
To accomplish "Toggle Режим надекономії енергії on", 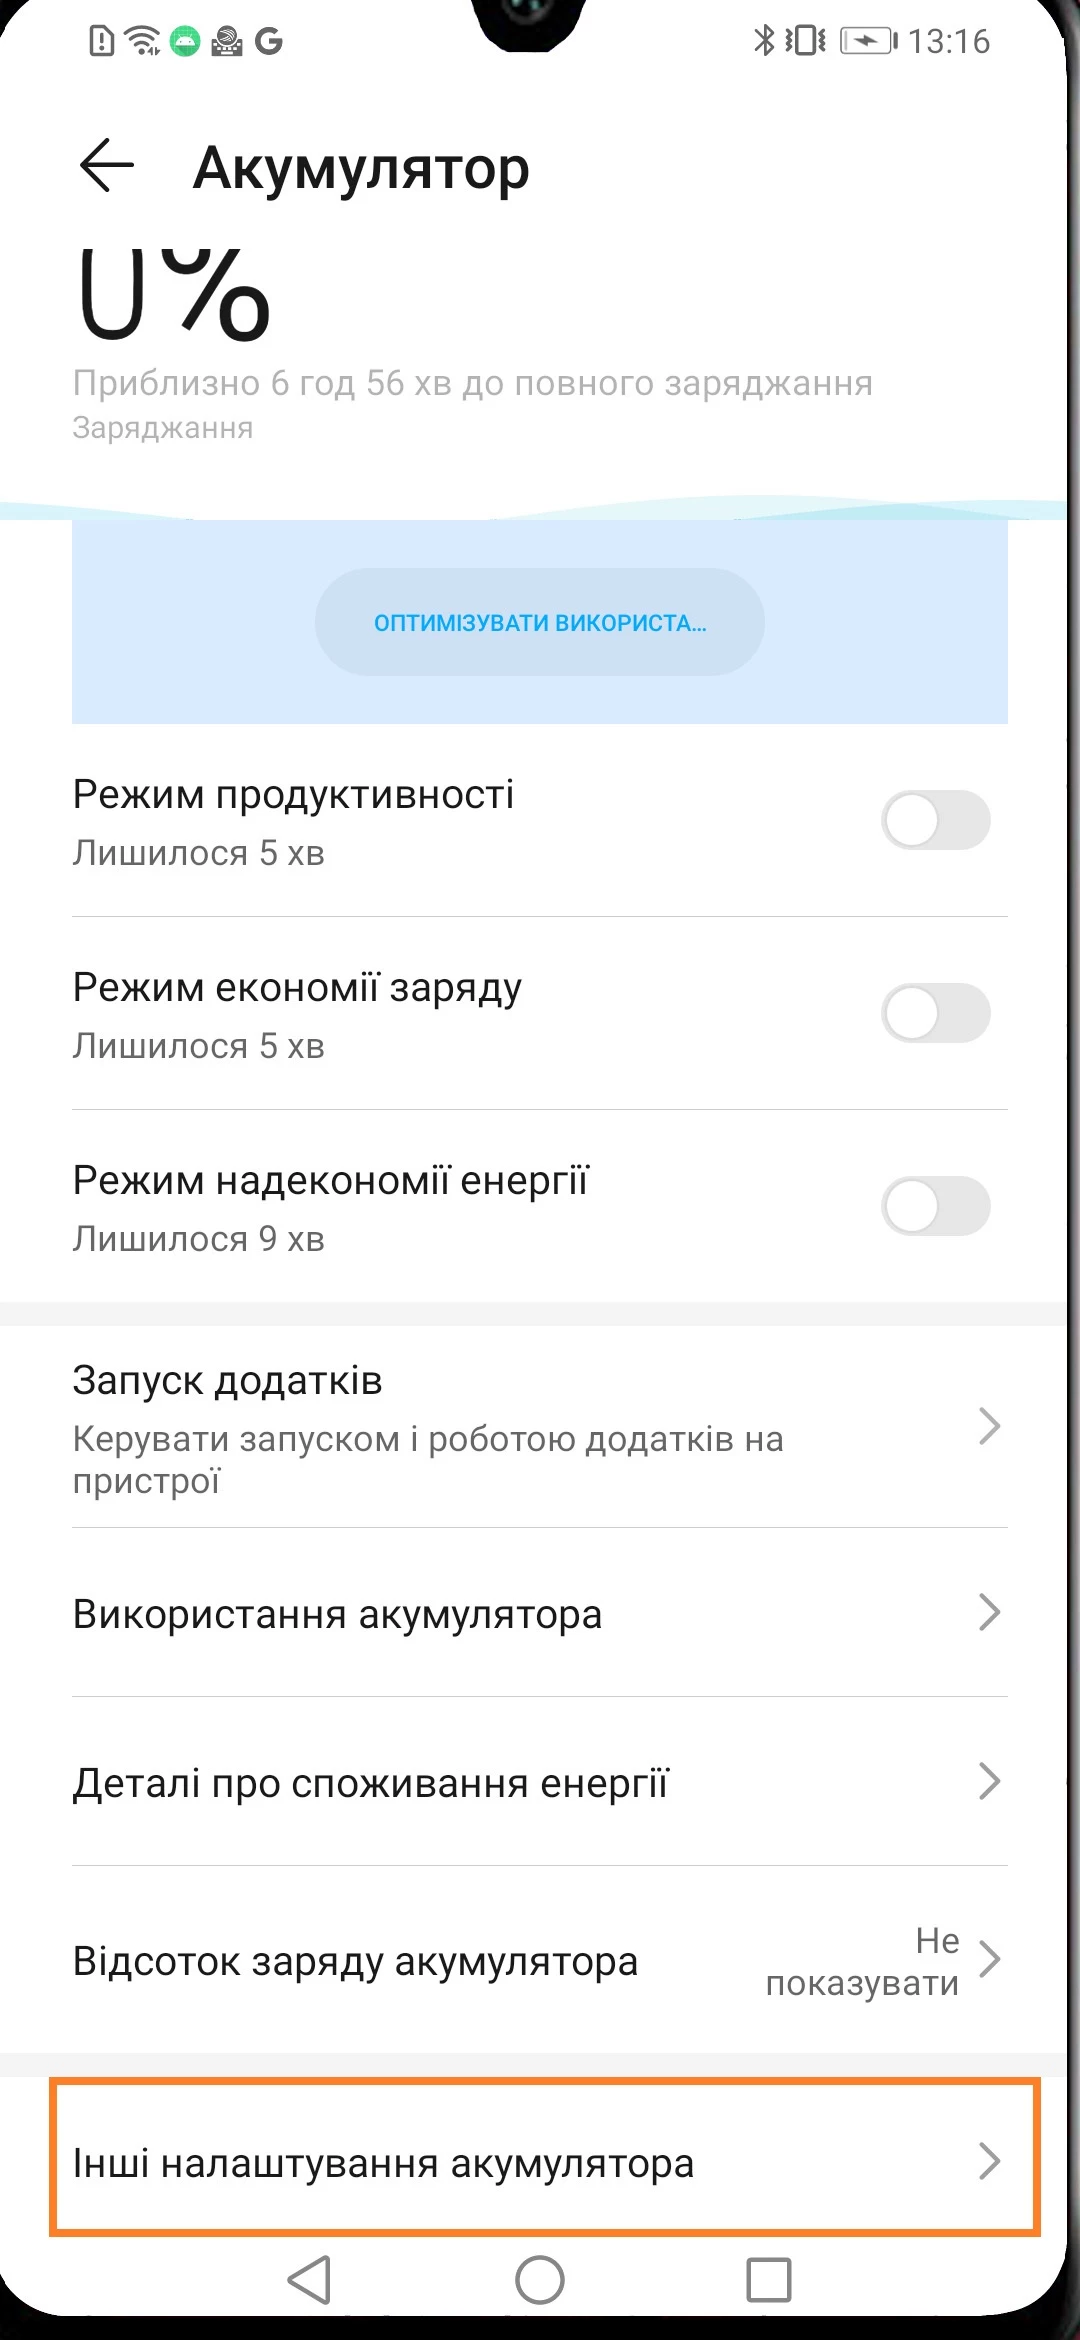I will [935, 1206].
